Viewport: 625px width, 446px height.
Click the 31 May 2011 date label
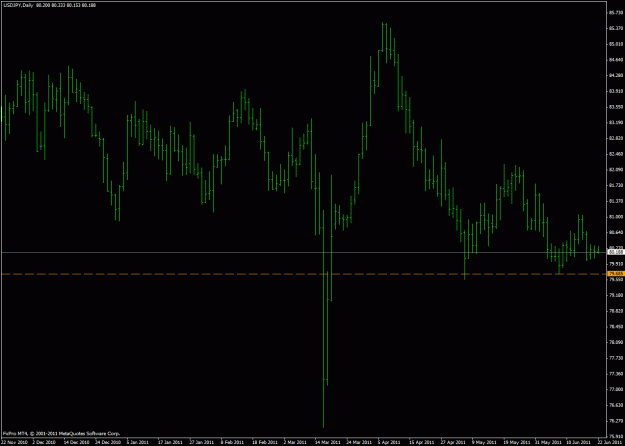click(546, 442)
